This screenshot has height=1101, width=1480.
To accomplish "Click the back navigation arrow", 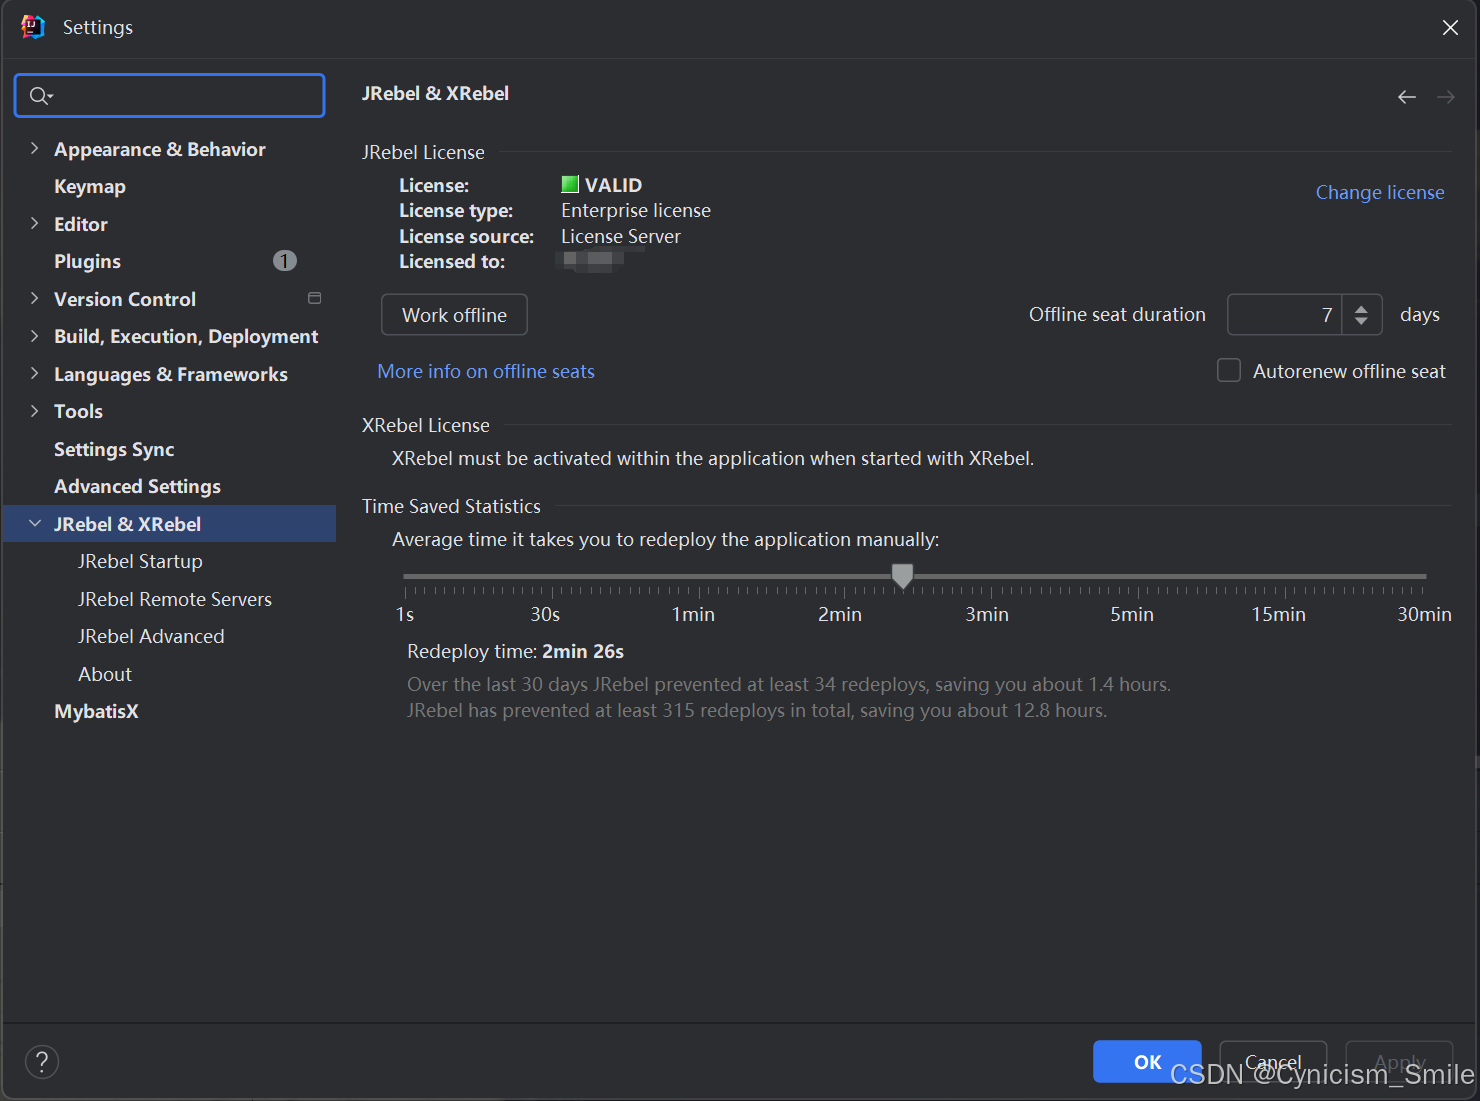I will (1407, 97).
